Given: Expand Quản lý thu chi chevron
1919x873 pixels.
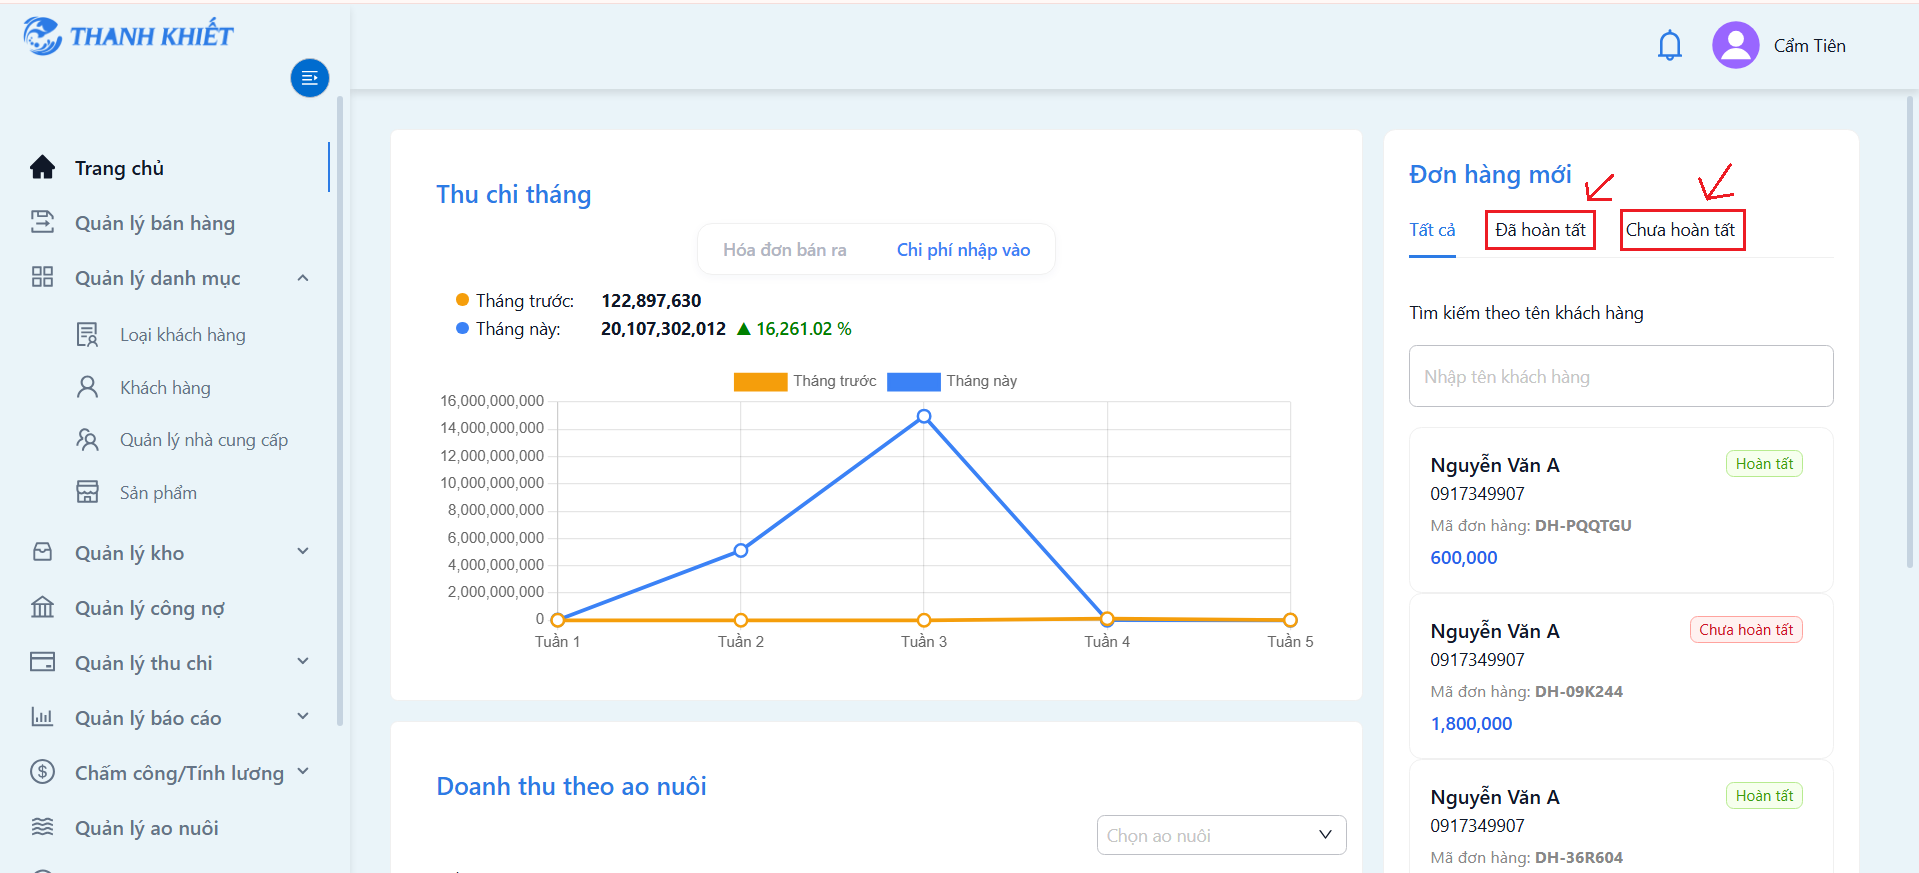Looking at the screenshot, I should point(303,662).
